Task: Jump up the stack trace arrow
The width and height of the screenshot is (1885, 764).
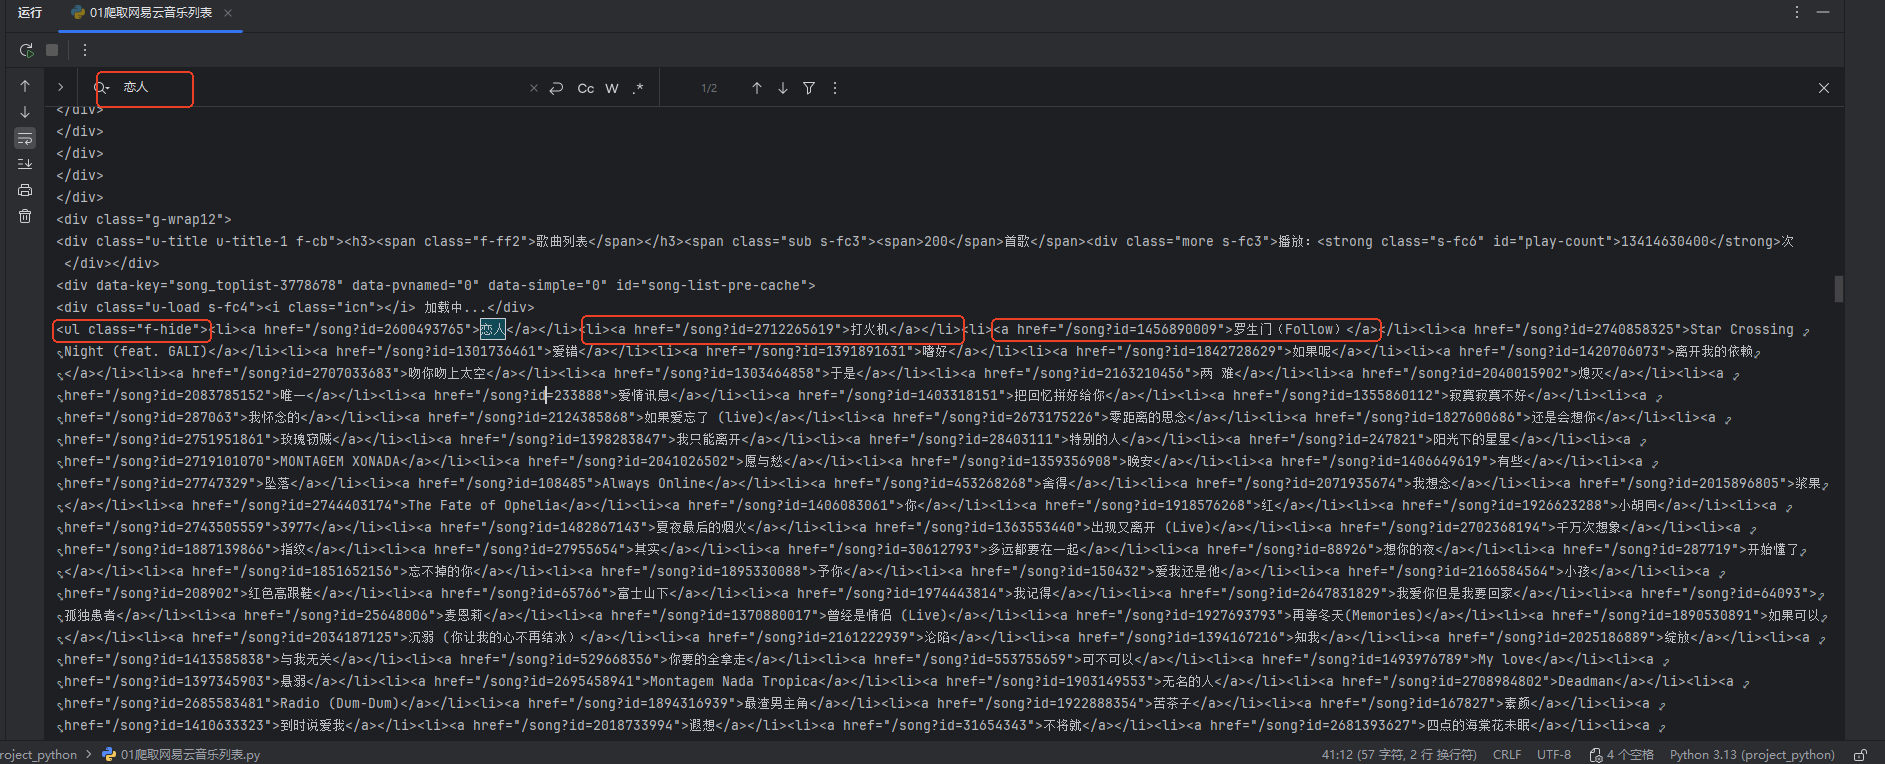Action: 25,86
